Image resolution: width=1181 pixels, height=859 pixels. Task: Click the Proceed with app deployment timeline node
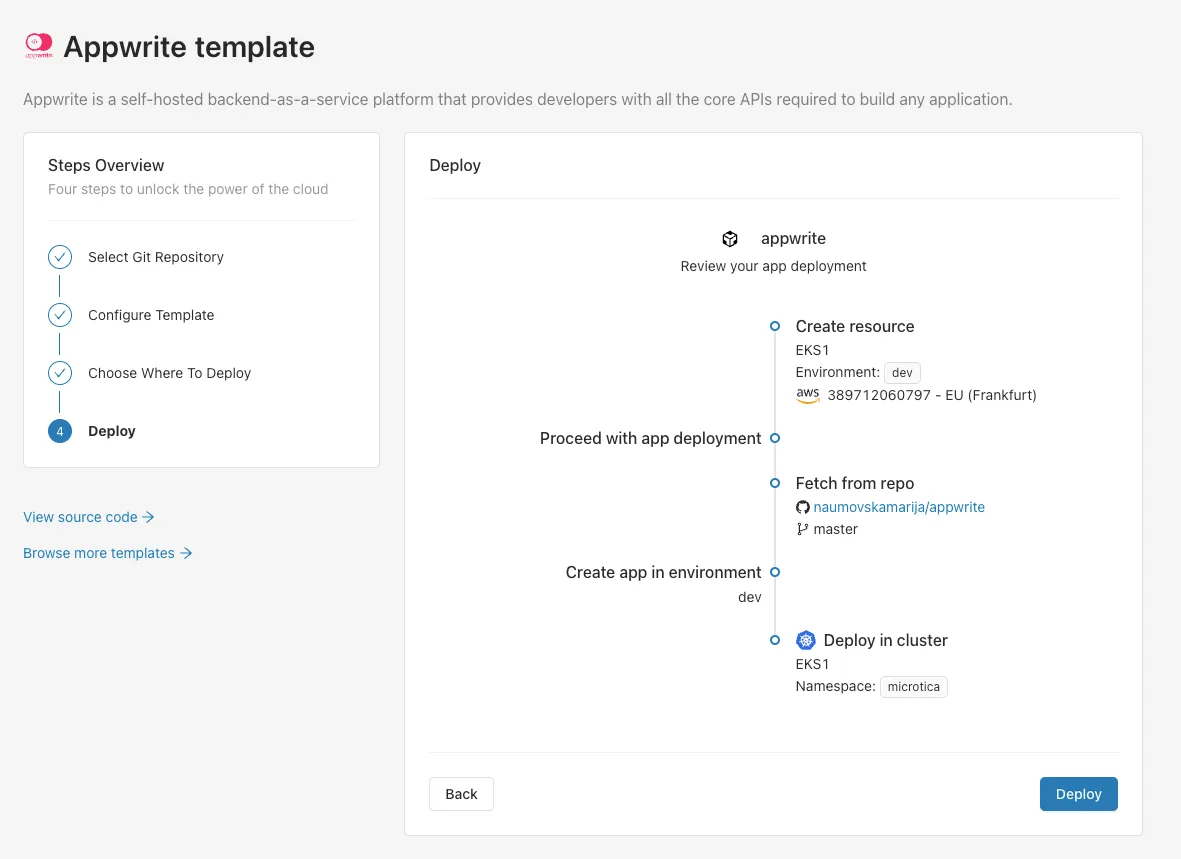tap(775, 438)
